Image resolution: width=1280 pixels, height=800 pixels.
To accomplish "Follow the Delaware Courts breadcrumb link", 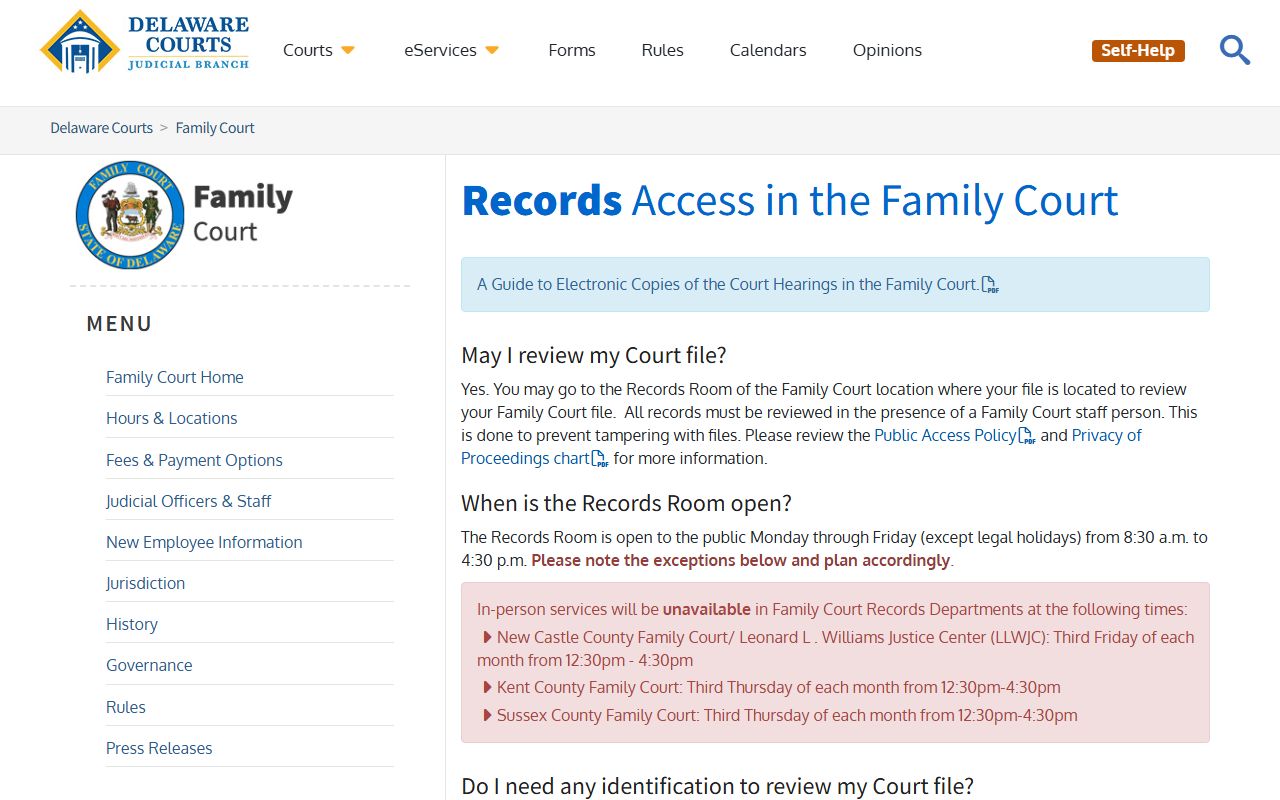I will (102, 128).
